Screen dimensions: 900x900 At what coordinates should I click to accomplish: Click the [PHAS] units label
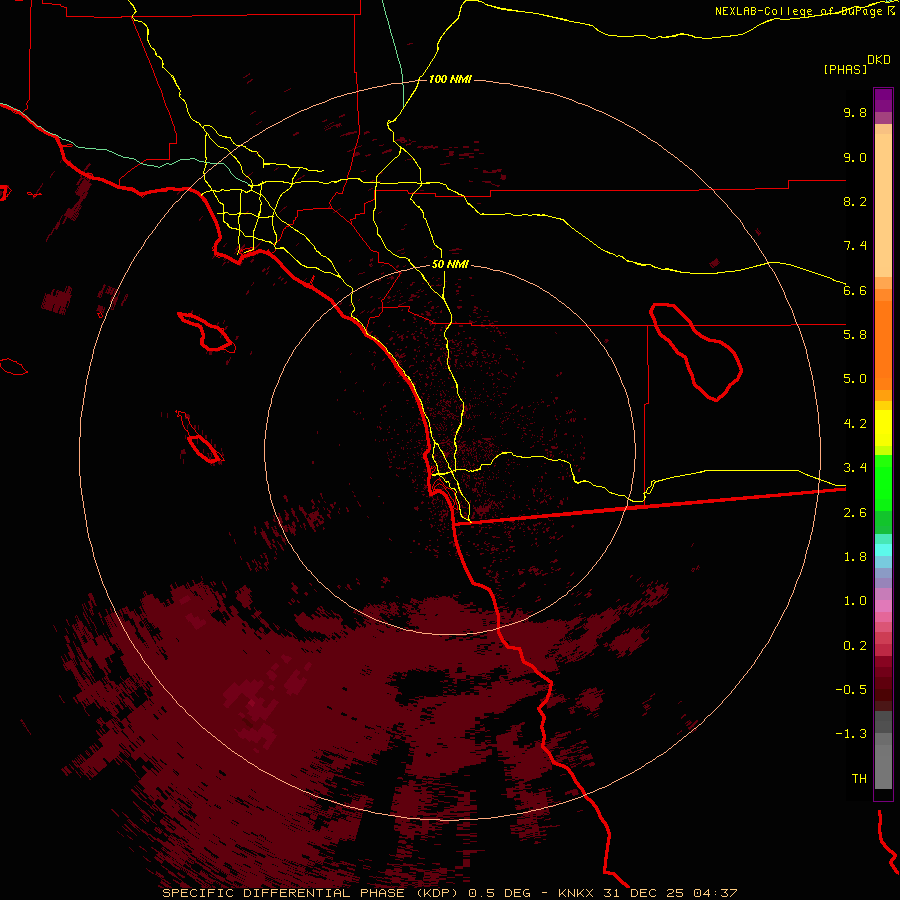click(845, 69)
